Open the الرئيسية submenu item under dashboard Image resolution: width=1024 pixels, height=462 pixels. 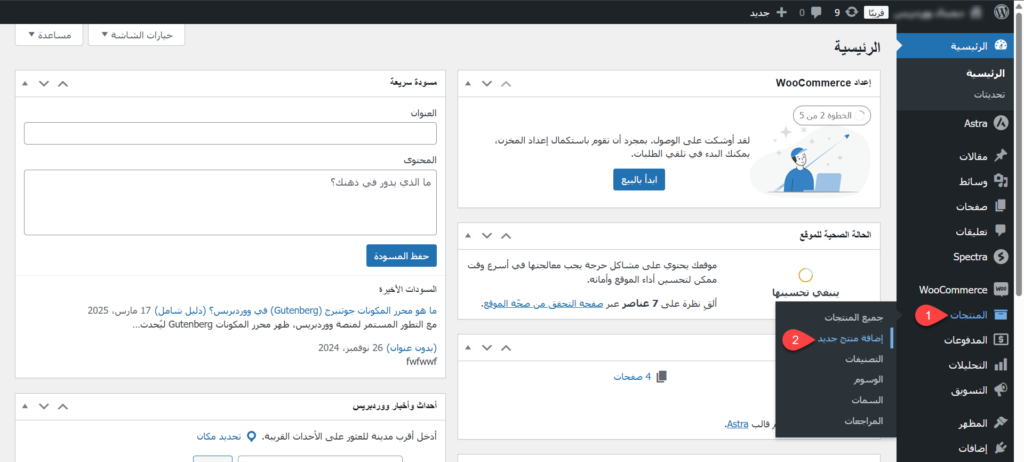[x=987, y=74]
